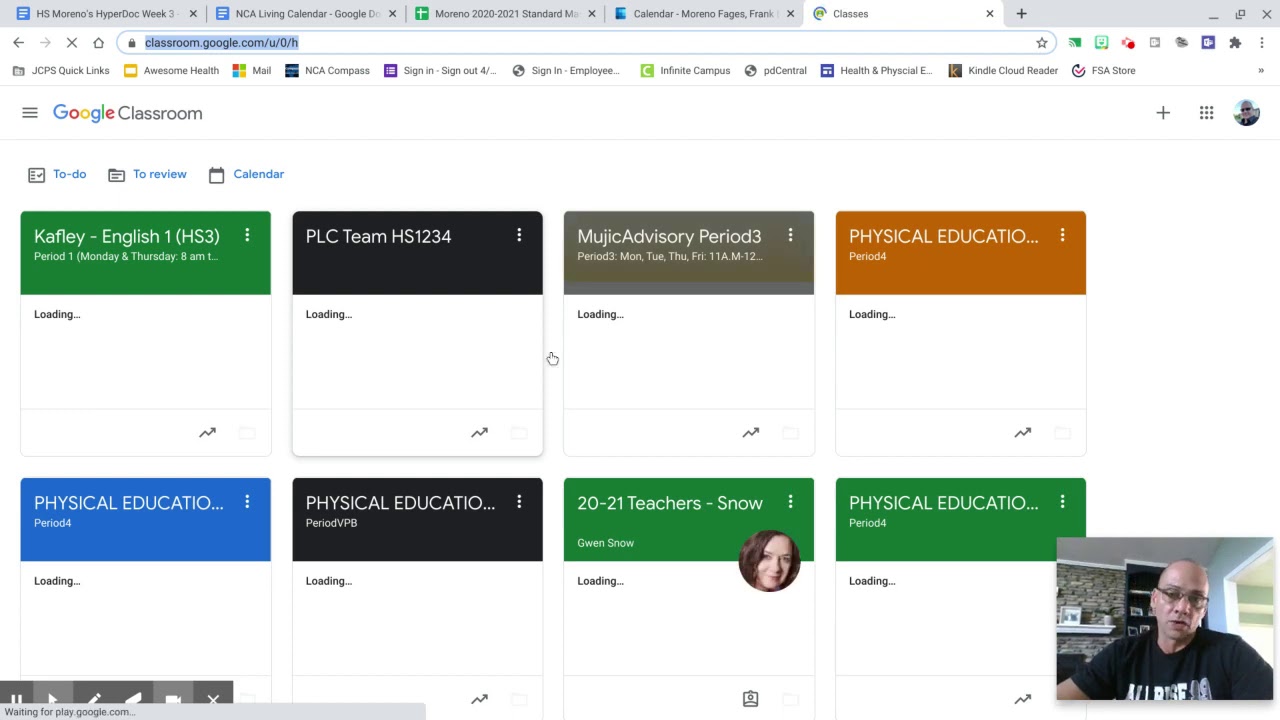Close the screen recorder control bar

tap(213, 700)
